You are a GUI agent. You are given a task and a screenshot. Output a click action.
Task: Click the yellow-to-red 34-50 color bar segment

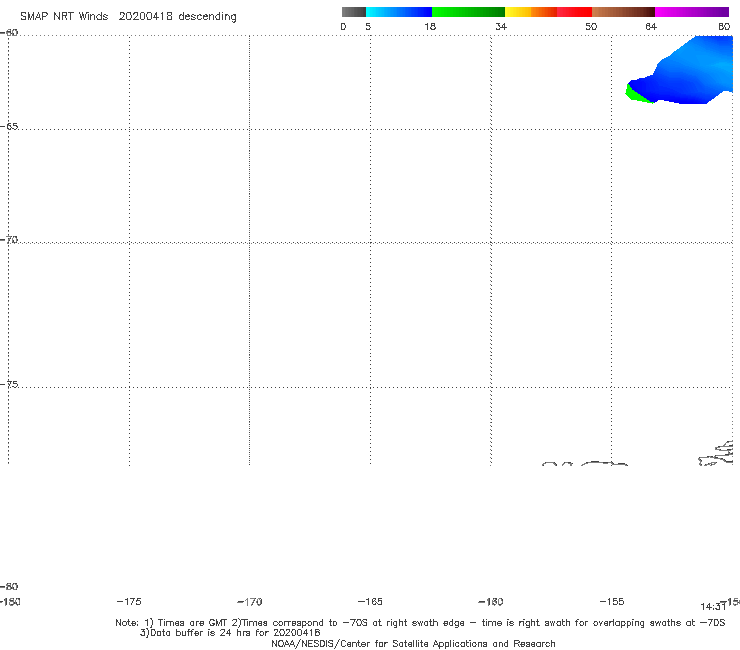click(x=548, y=12)
